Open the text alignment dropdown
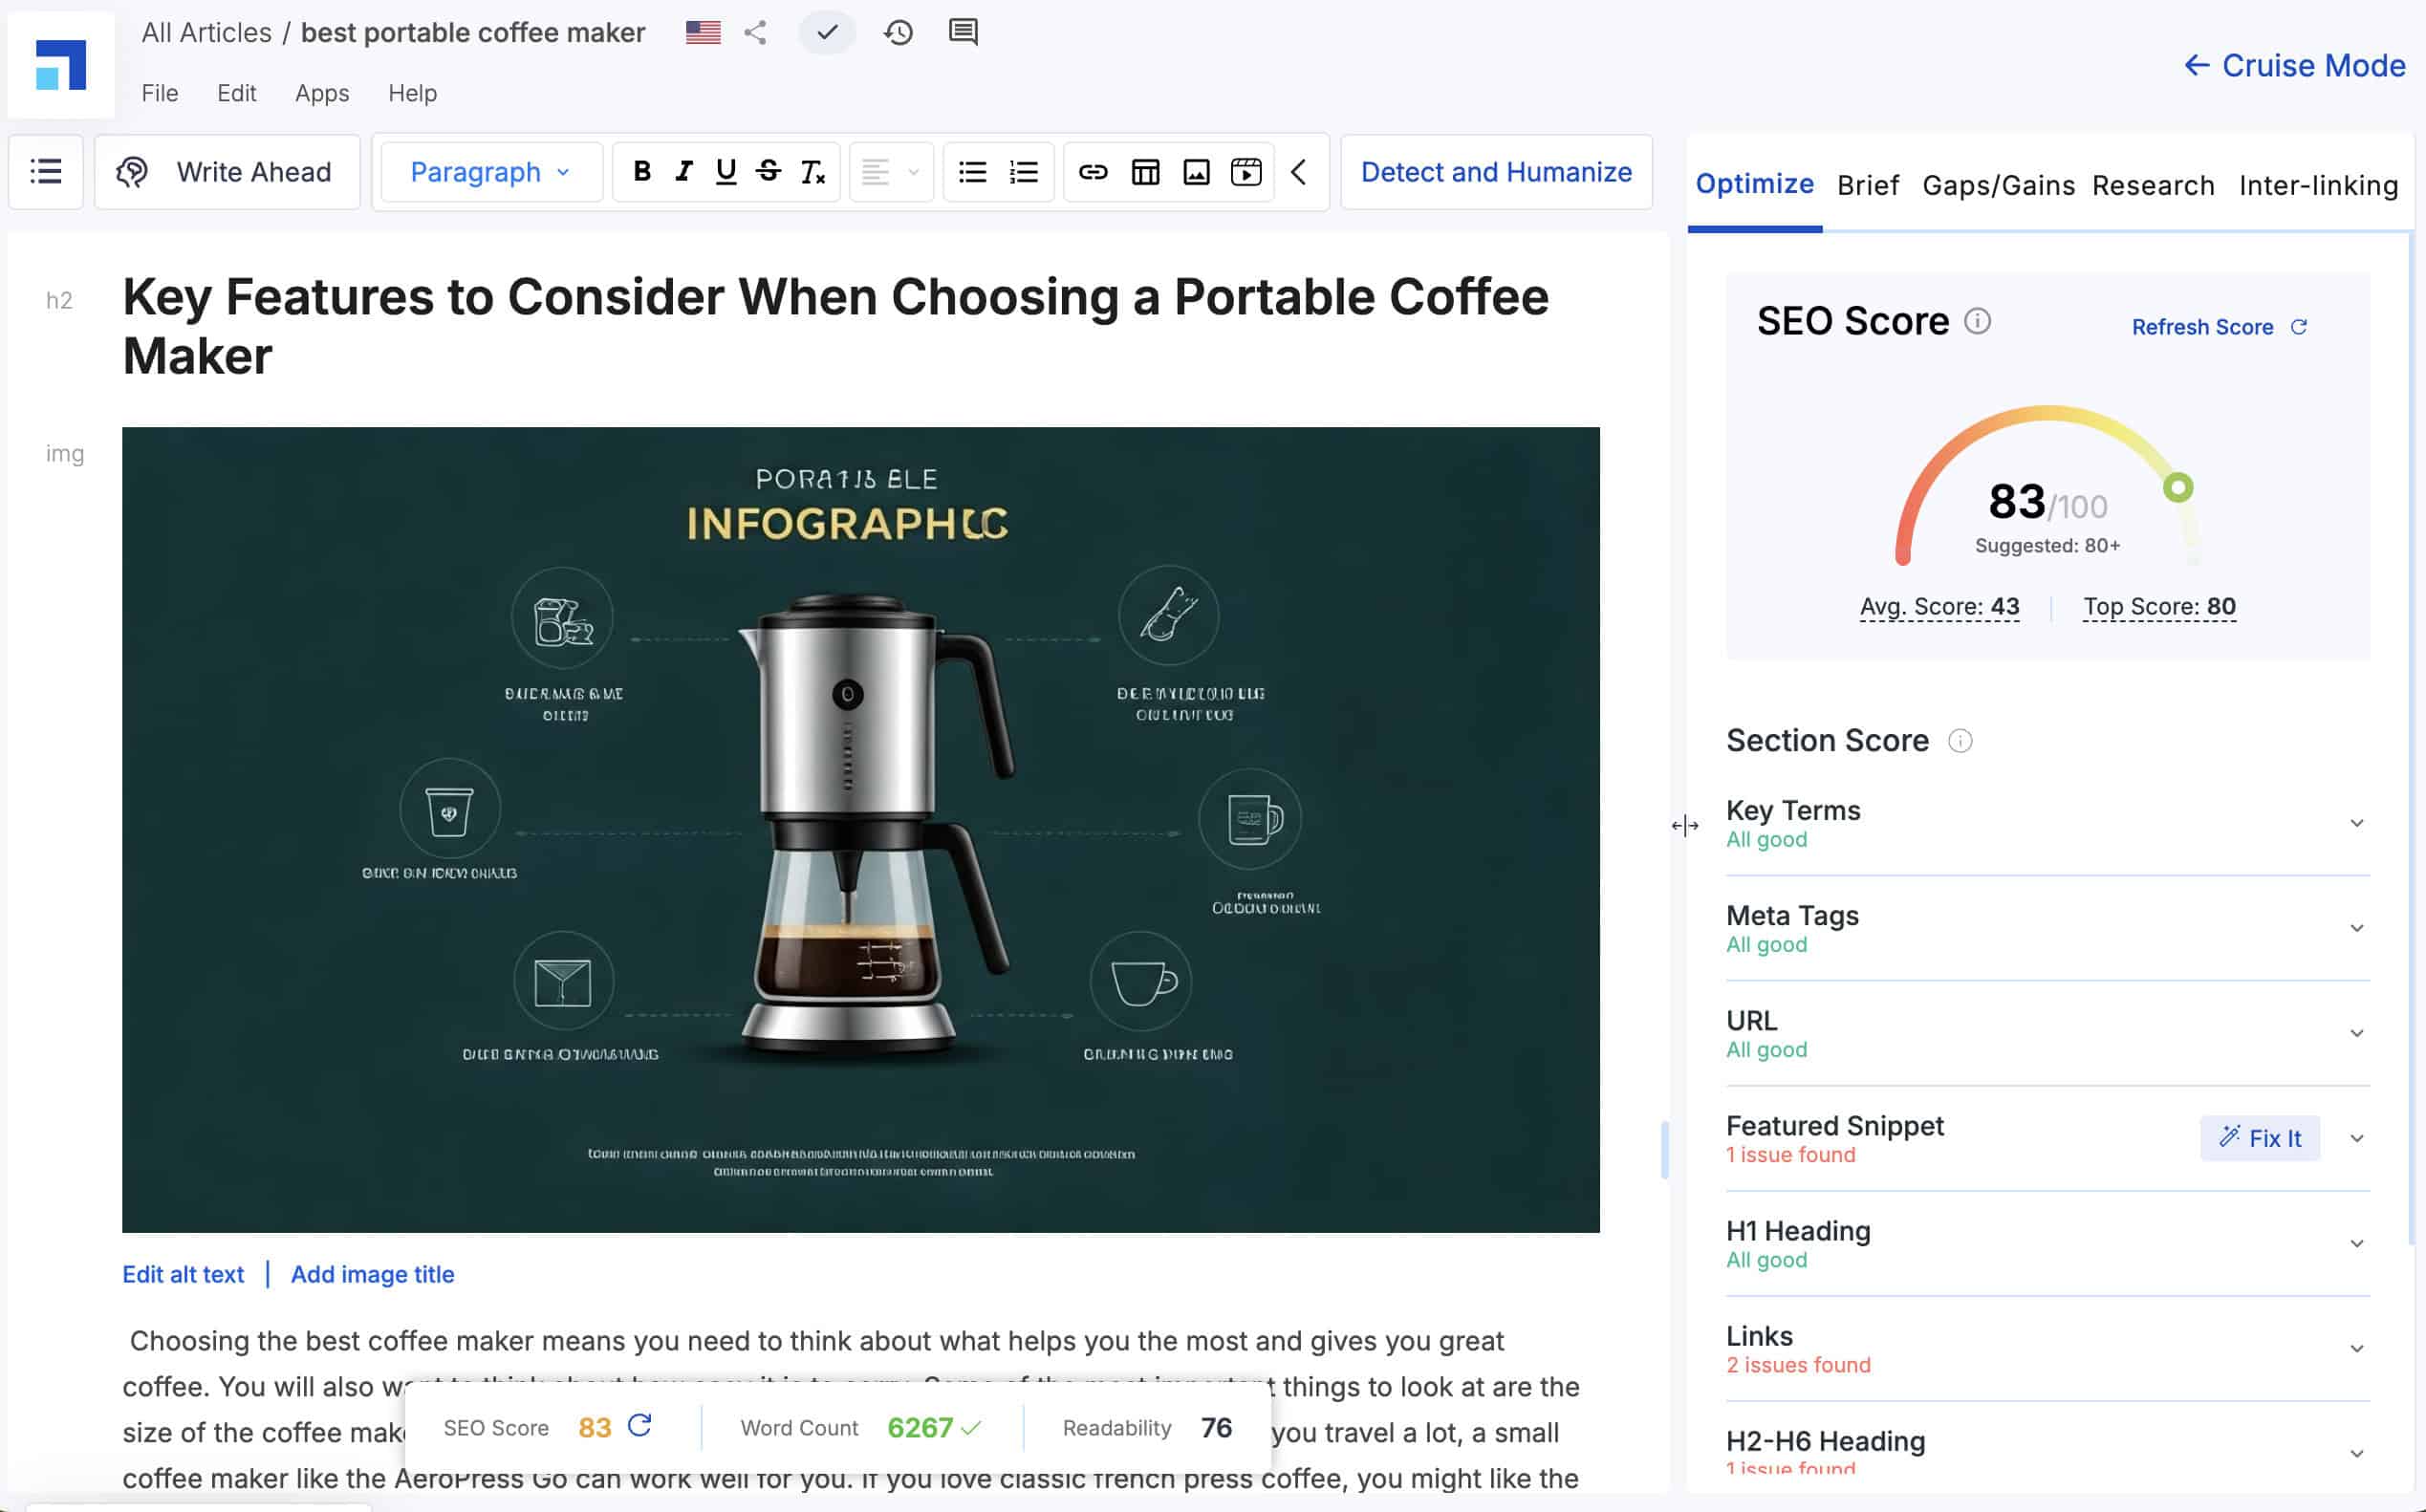 coord(891,172)
